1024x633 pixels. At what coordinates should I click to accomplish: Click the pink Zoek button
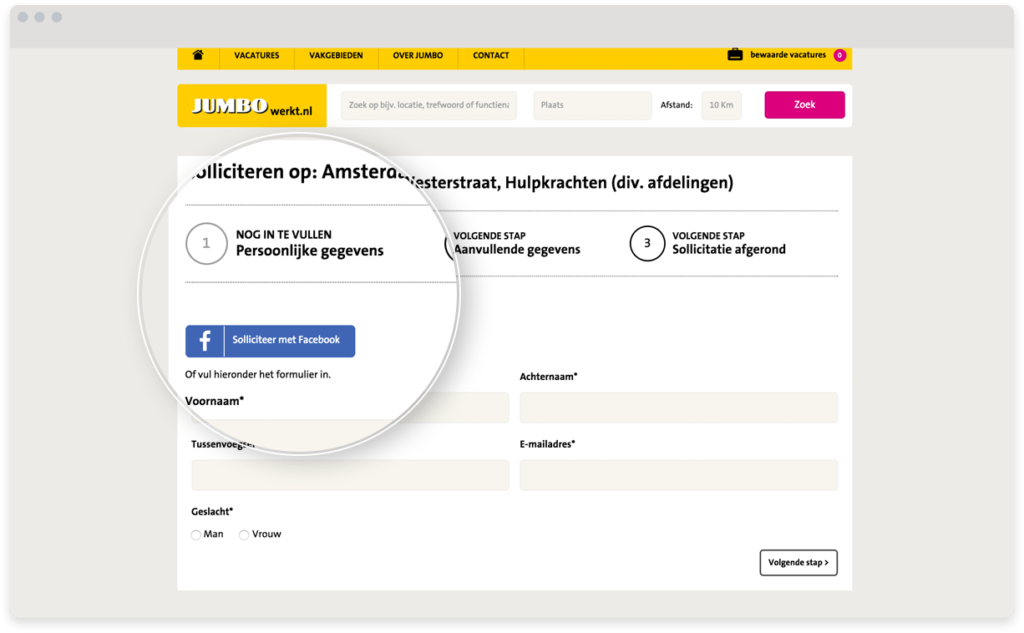pos(805,105)
